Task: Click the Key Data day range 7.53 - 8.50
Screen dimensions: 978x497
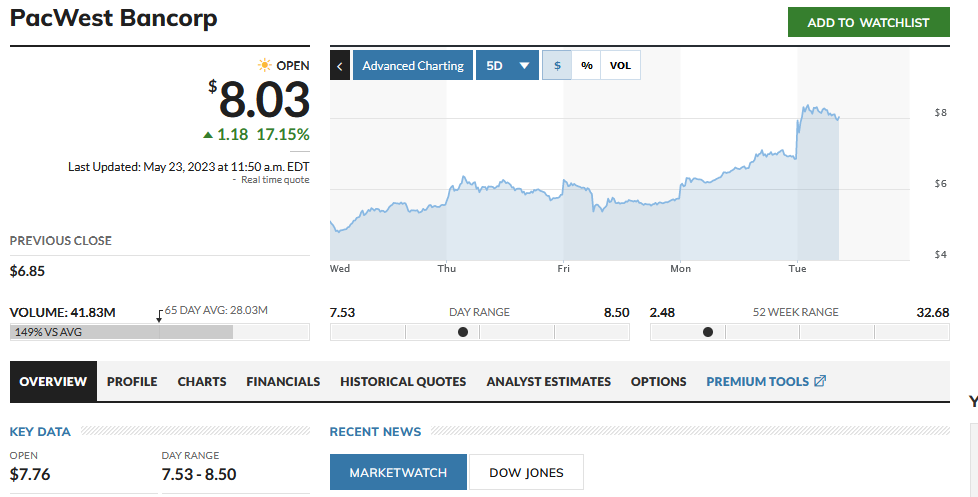Action: coord(199,474)
